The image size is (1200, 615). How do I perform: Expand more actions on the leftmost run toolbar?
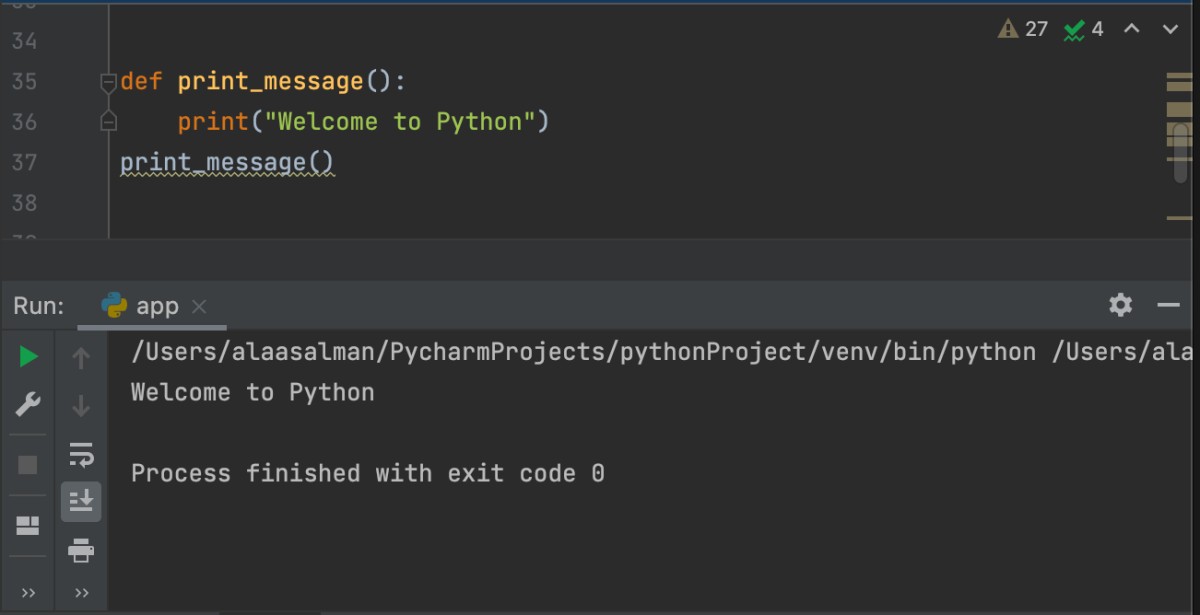pyautogui.click(x=28, y=593)
